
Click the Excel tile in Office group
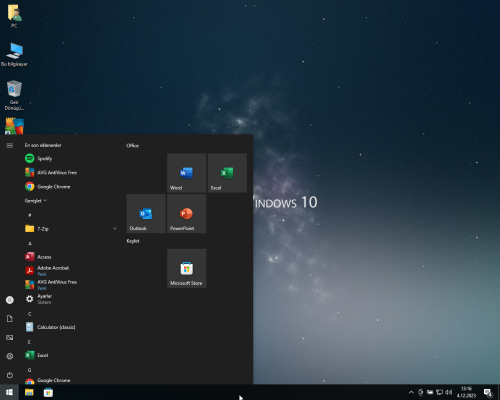point(227,173)
